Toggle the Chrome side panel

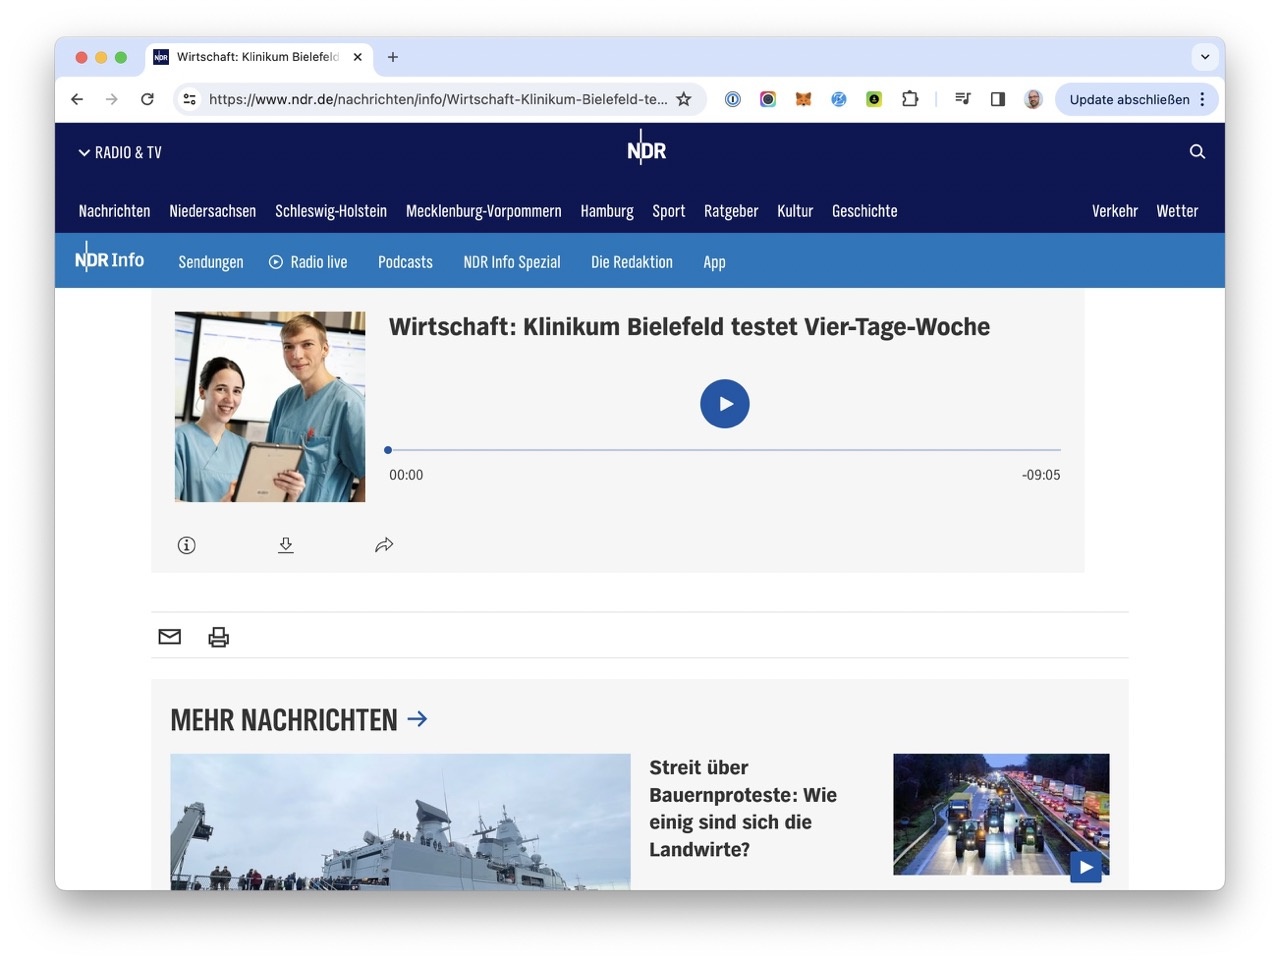coord(998,99)
